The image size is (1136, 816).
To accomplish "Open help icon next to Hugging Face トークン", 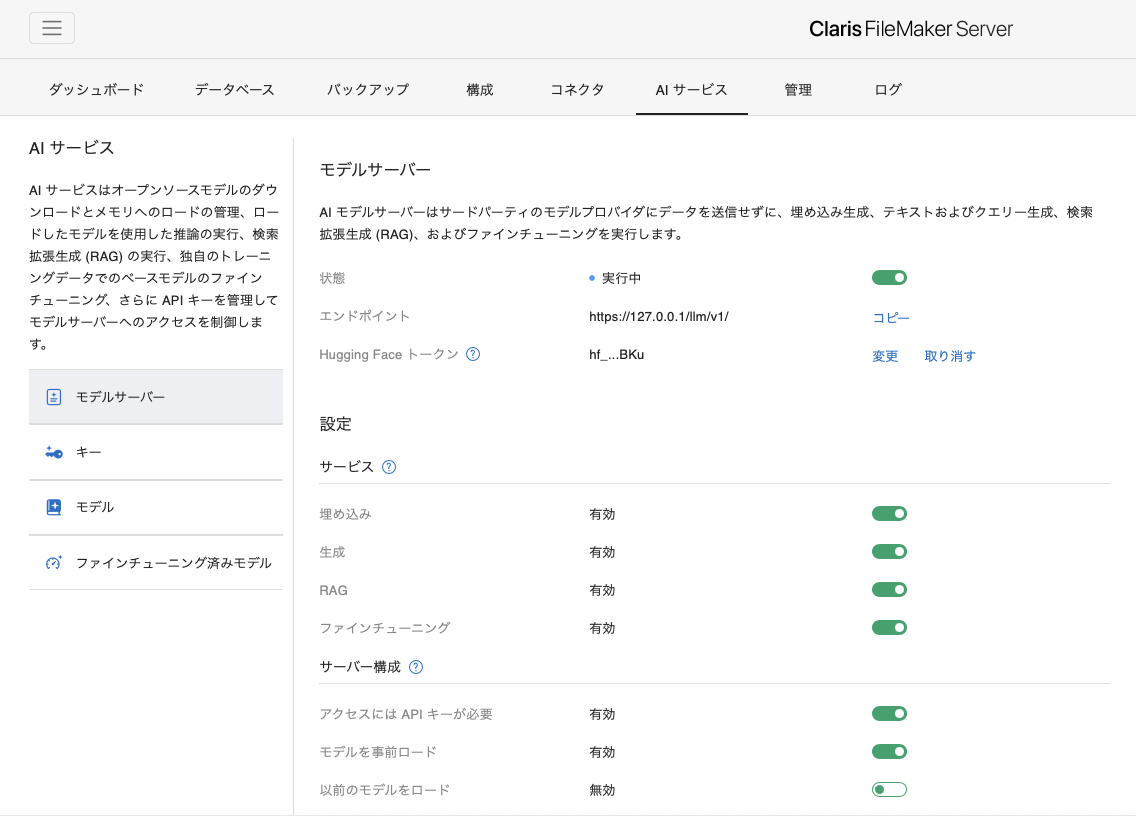I will point(473,354).
